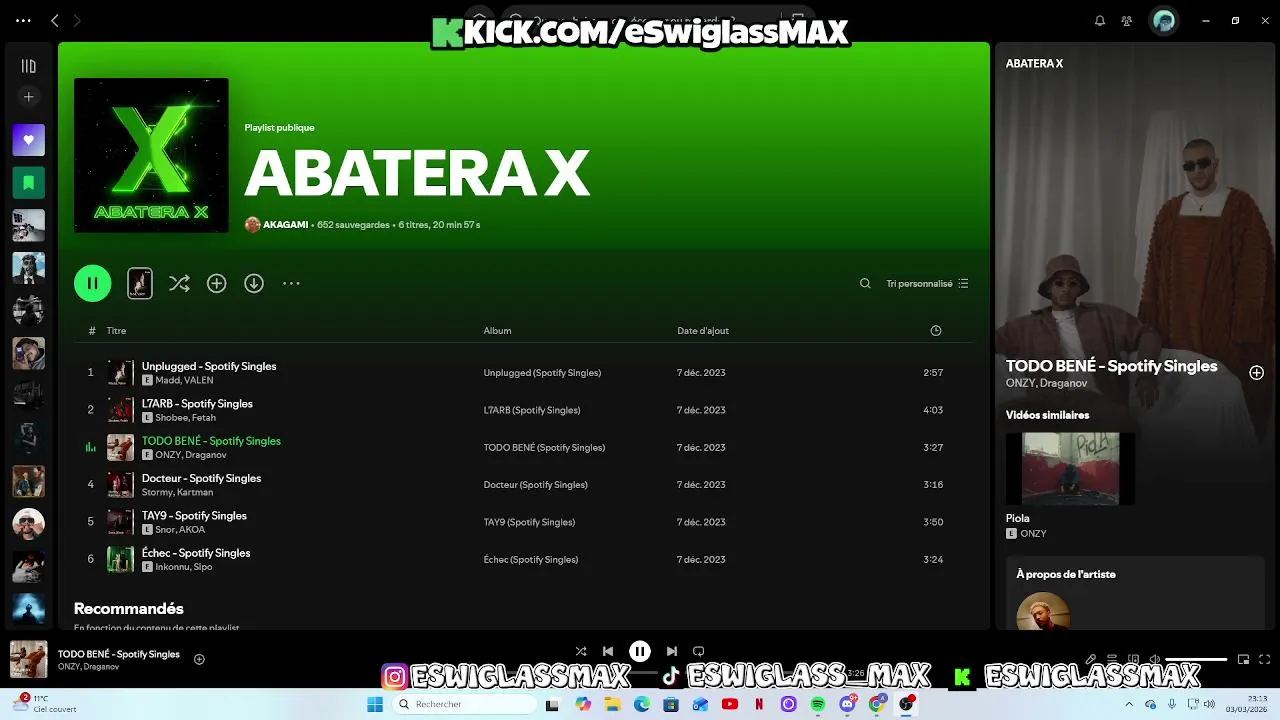The width and height of the screenshot is (1280, 720).
Task: Open the three-dots app menu at top left
Action: [23, 20]
